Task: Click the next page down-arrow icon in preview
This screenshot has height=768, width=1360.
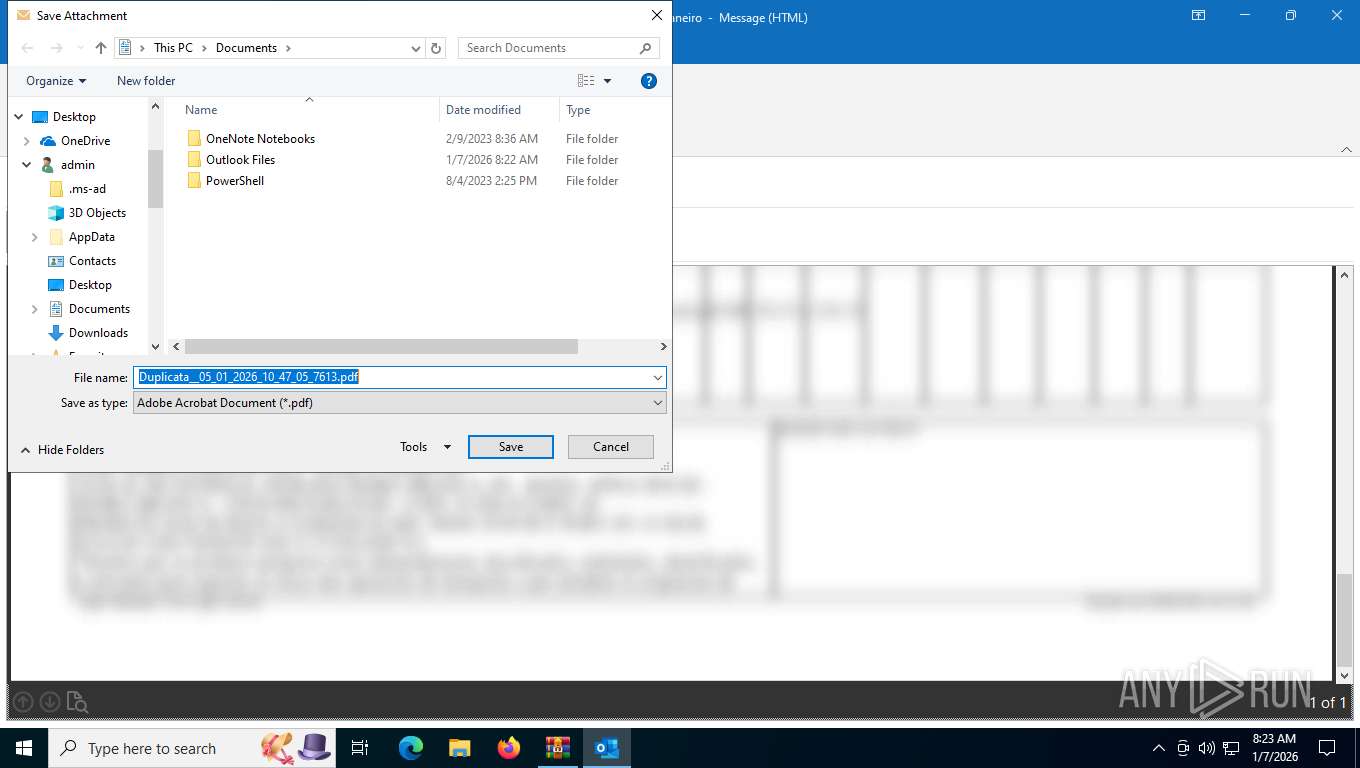Action: pyautogui.click(x=50, y=702)
